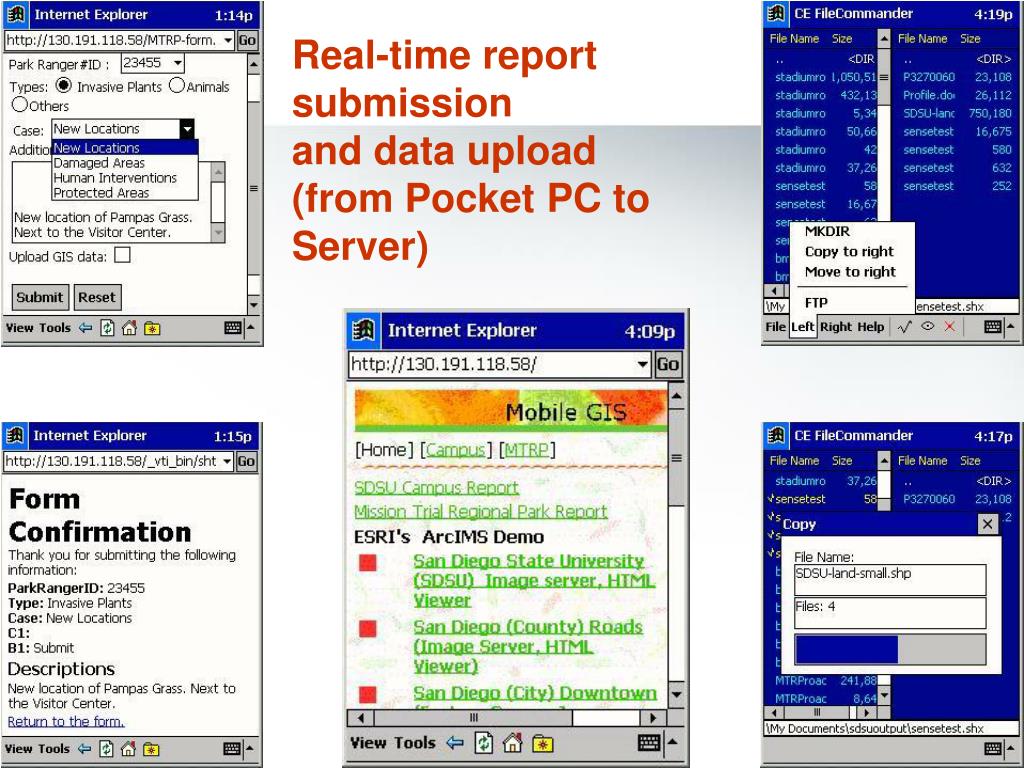Image resolution: width=1024 pixels, height=768 pixels.
Task: Open the address dropdown in the center Mobile GIS browser
Action: 643,364
